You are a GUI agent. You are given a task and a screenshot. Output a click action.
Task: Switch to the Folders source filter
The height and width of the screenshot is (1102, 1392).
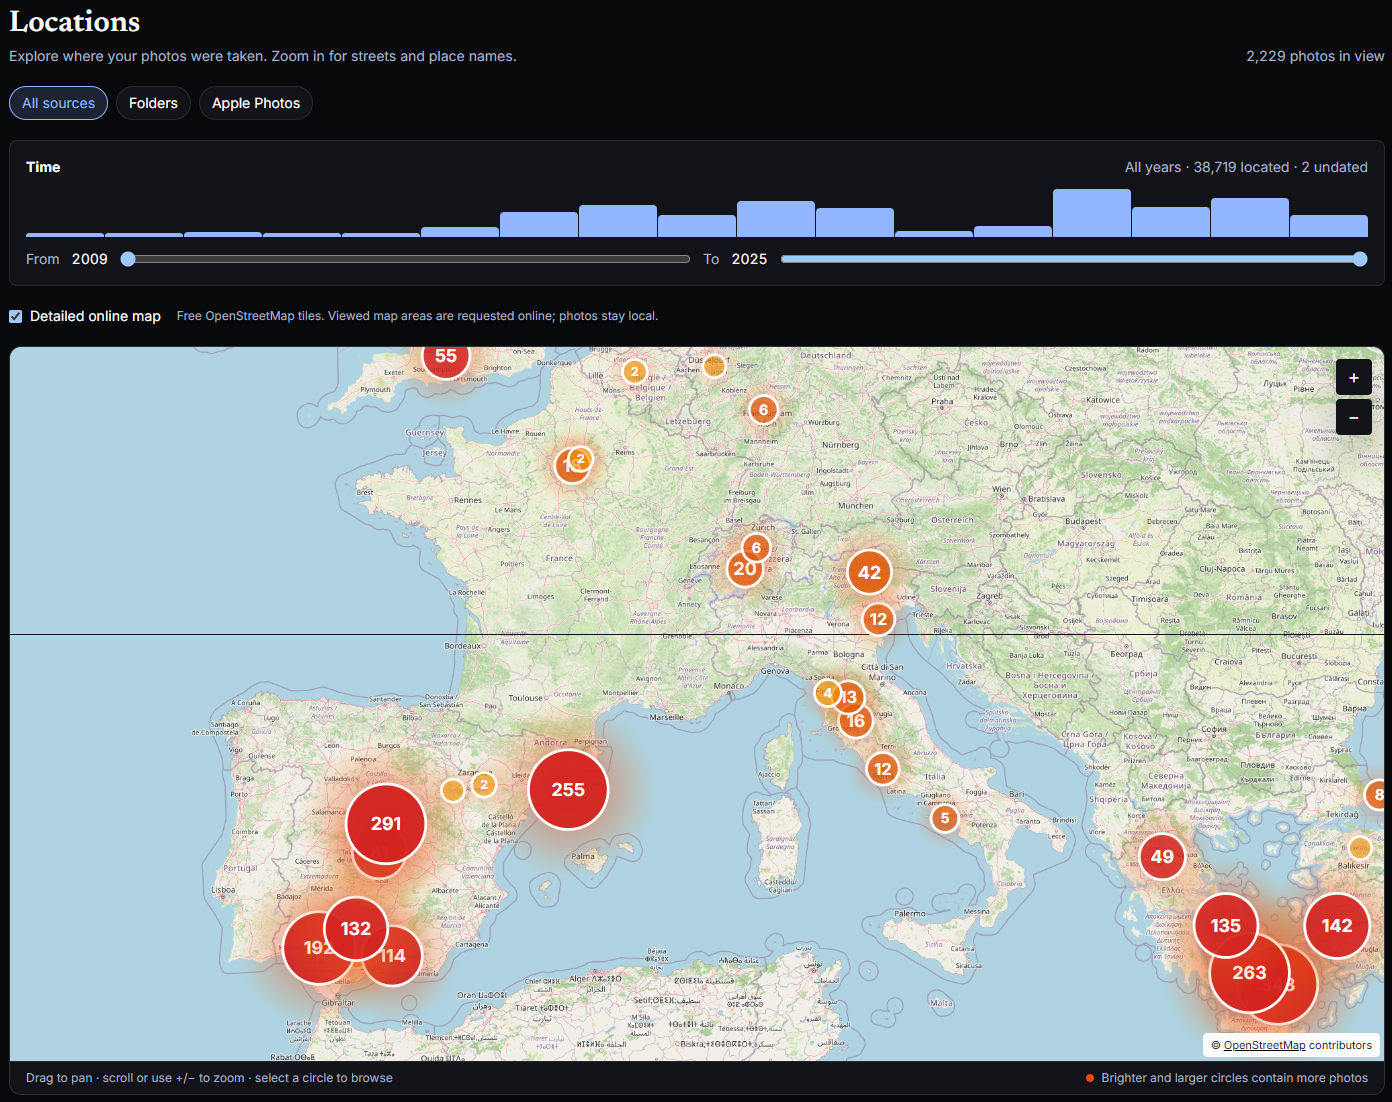(x=153, y=103)
